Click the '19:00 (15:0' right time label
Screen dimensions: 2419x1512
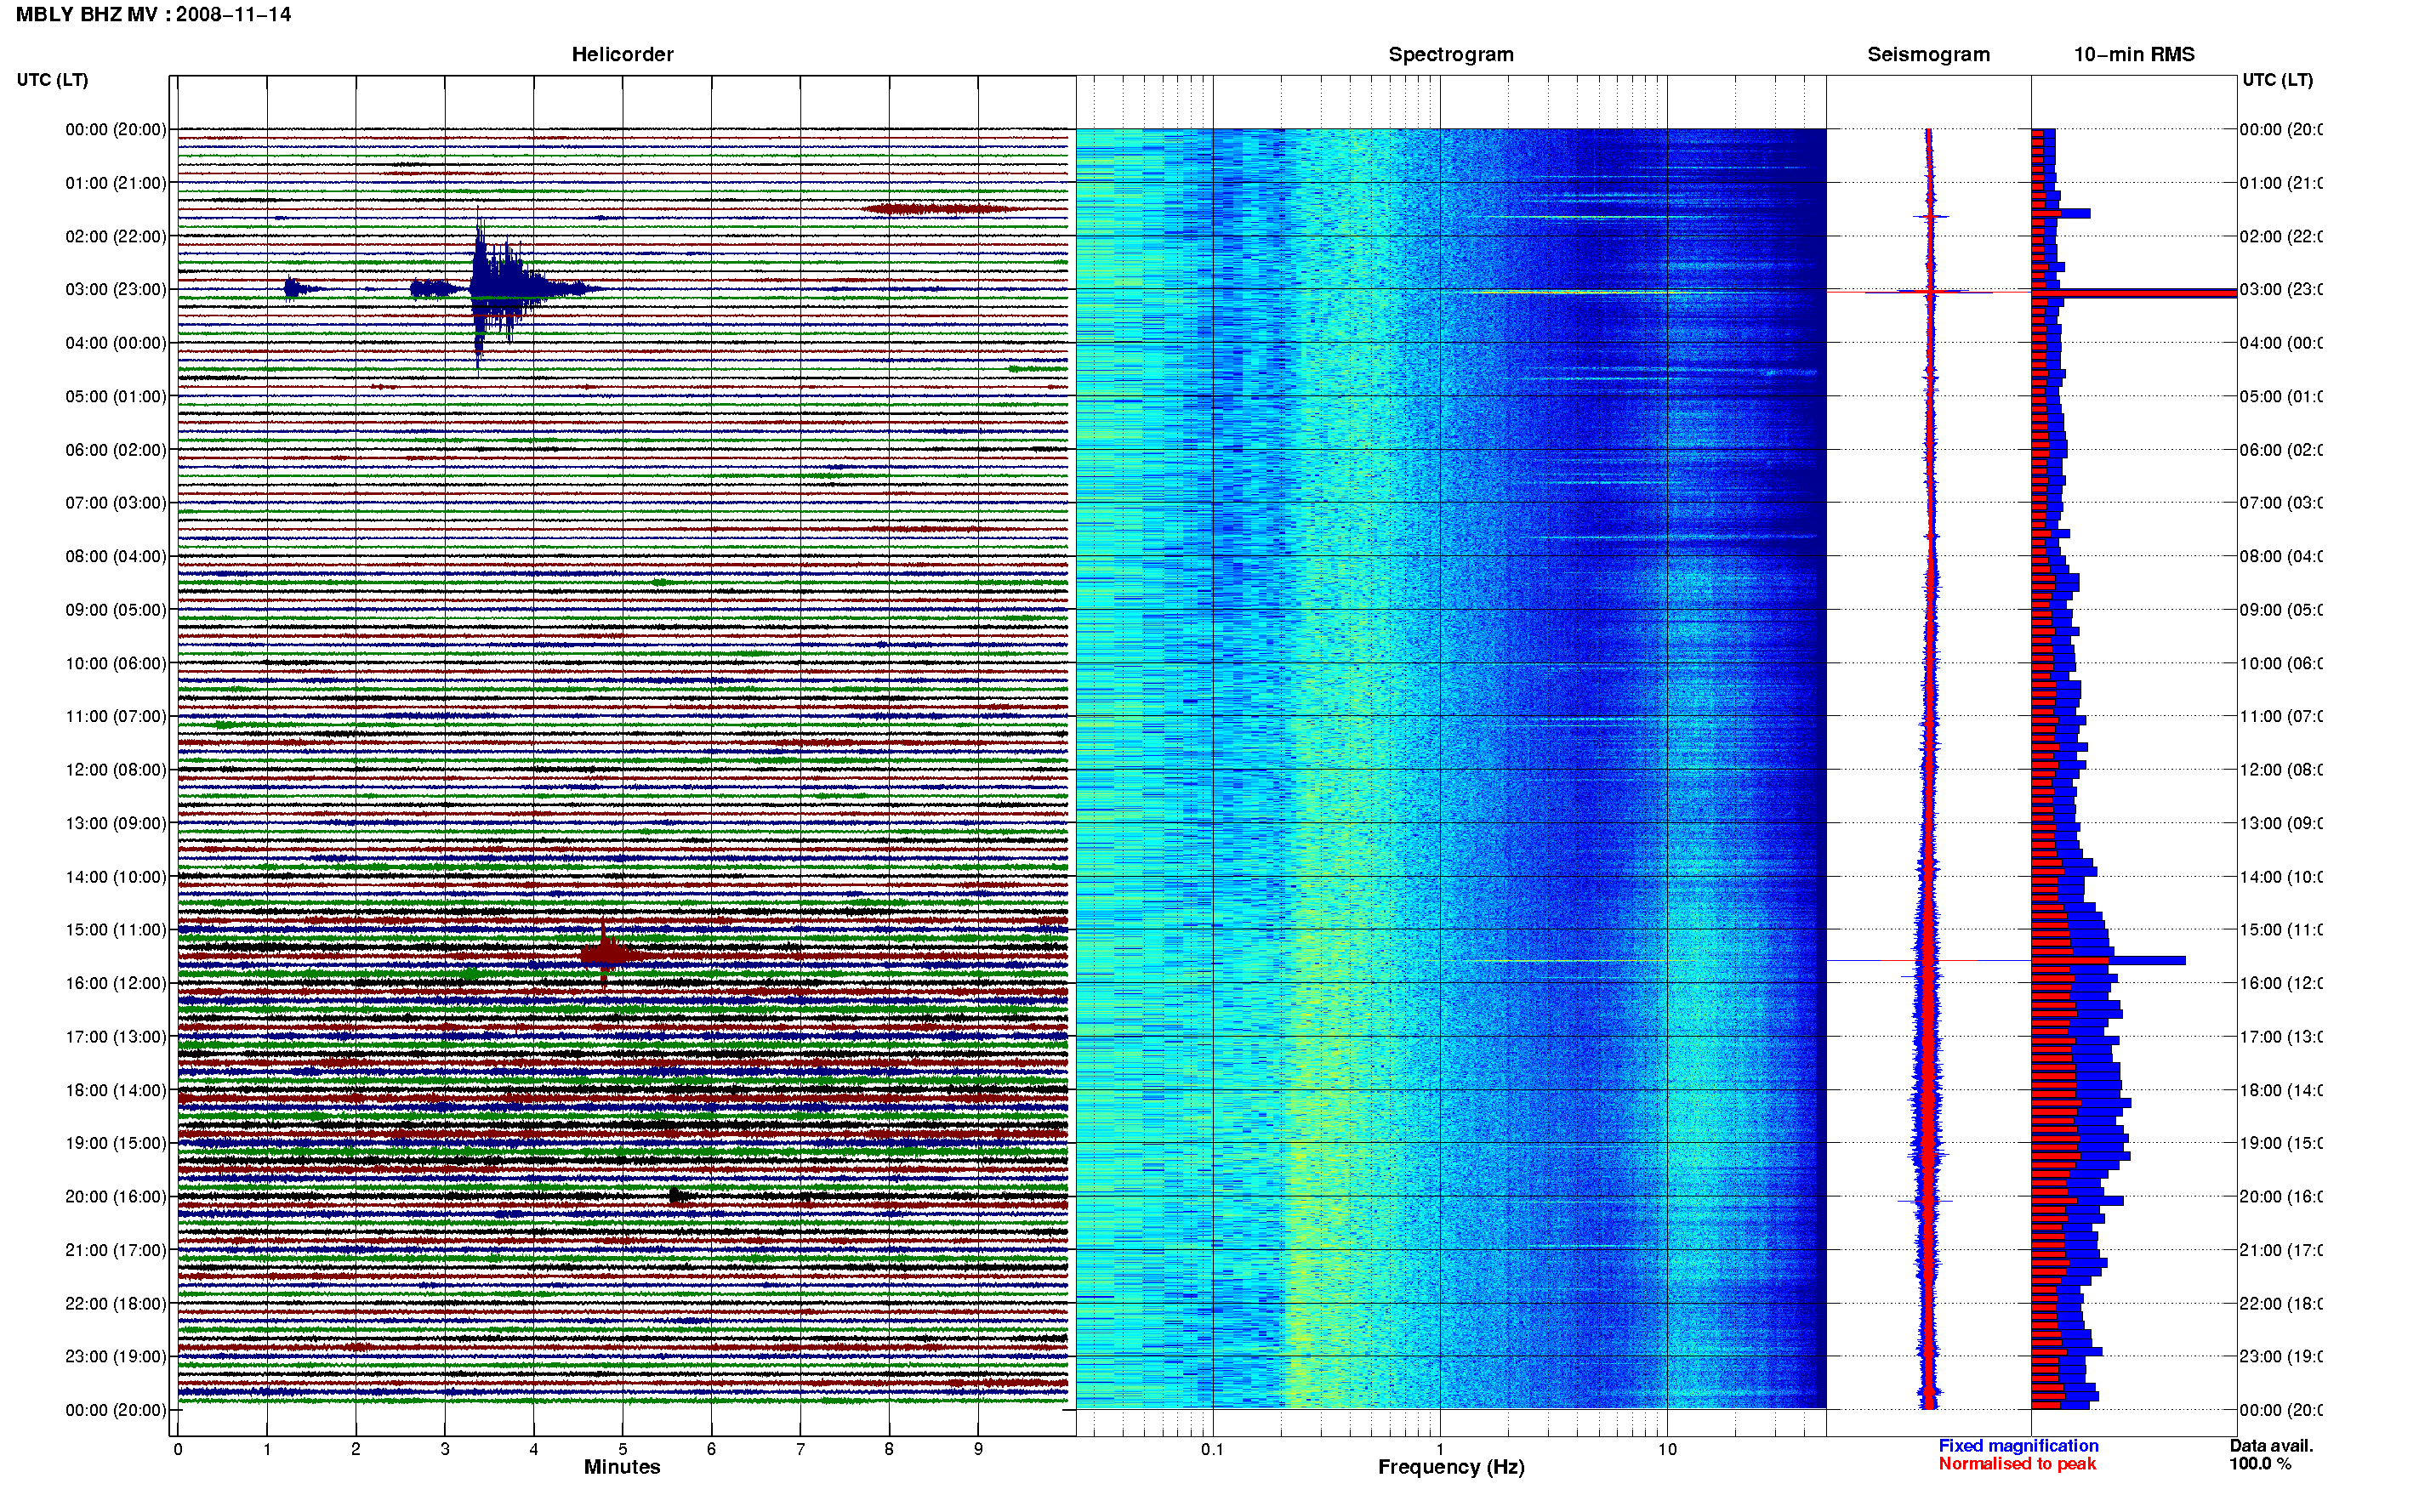(2281, 1143)
